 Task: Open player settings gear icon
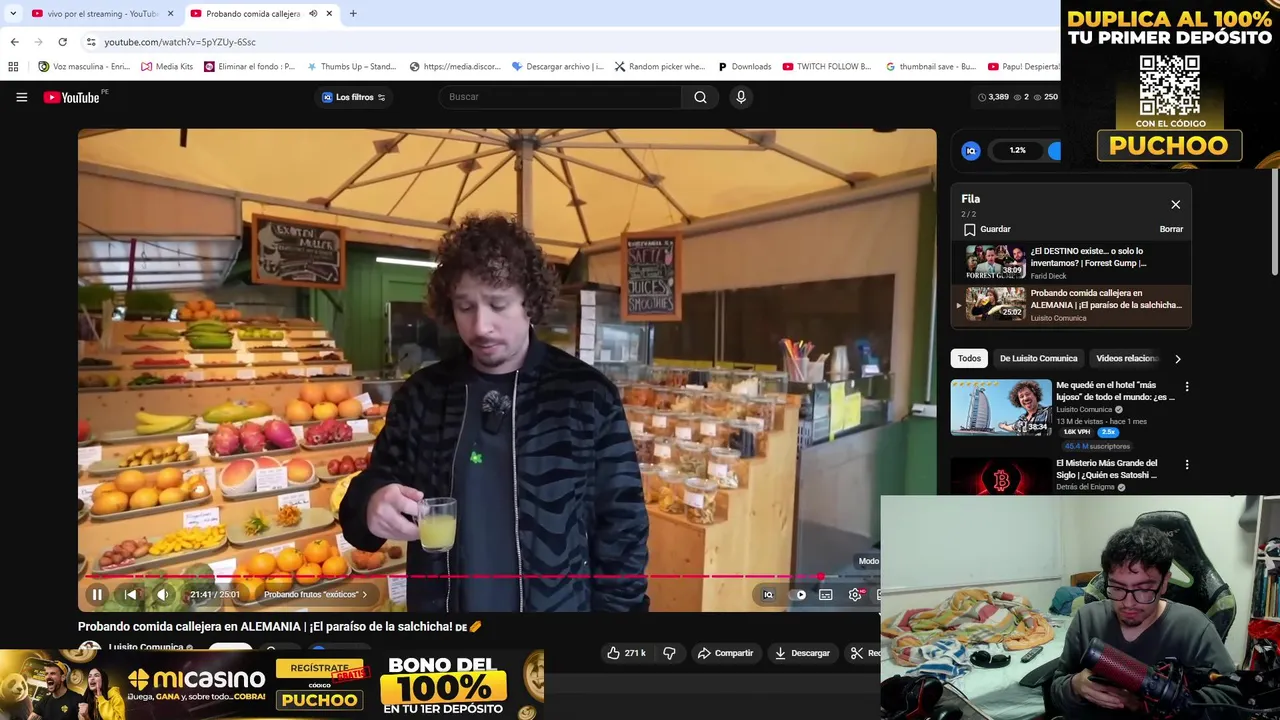(x=855, y=595)
